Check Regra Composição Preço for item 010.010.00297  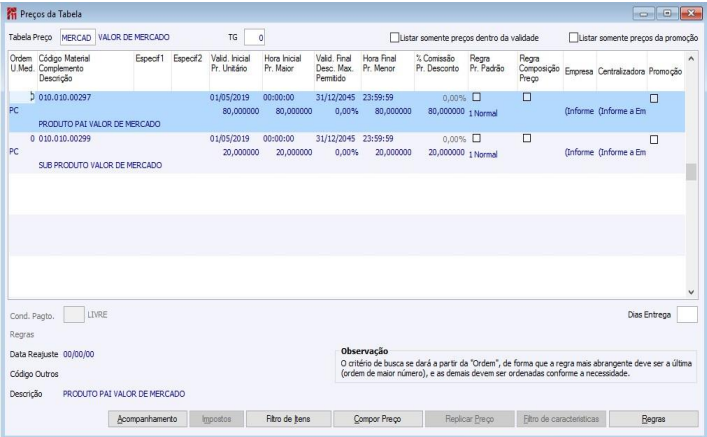coord(526,97)
